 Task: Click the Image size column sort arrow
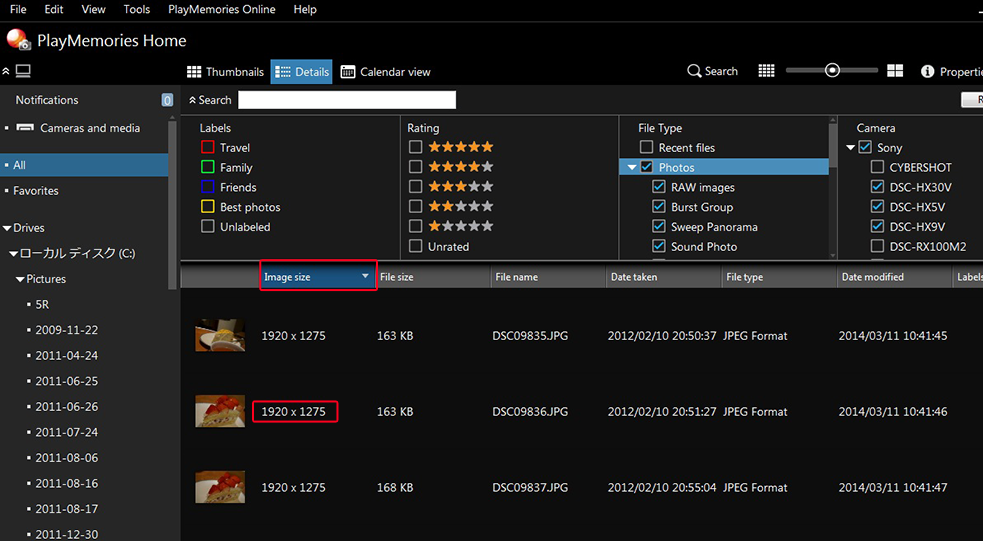(365, 276)
